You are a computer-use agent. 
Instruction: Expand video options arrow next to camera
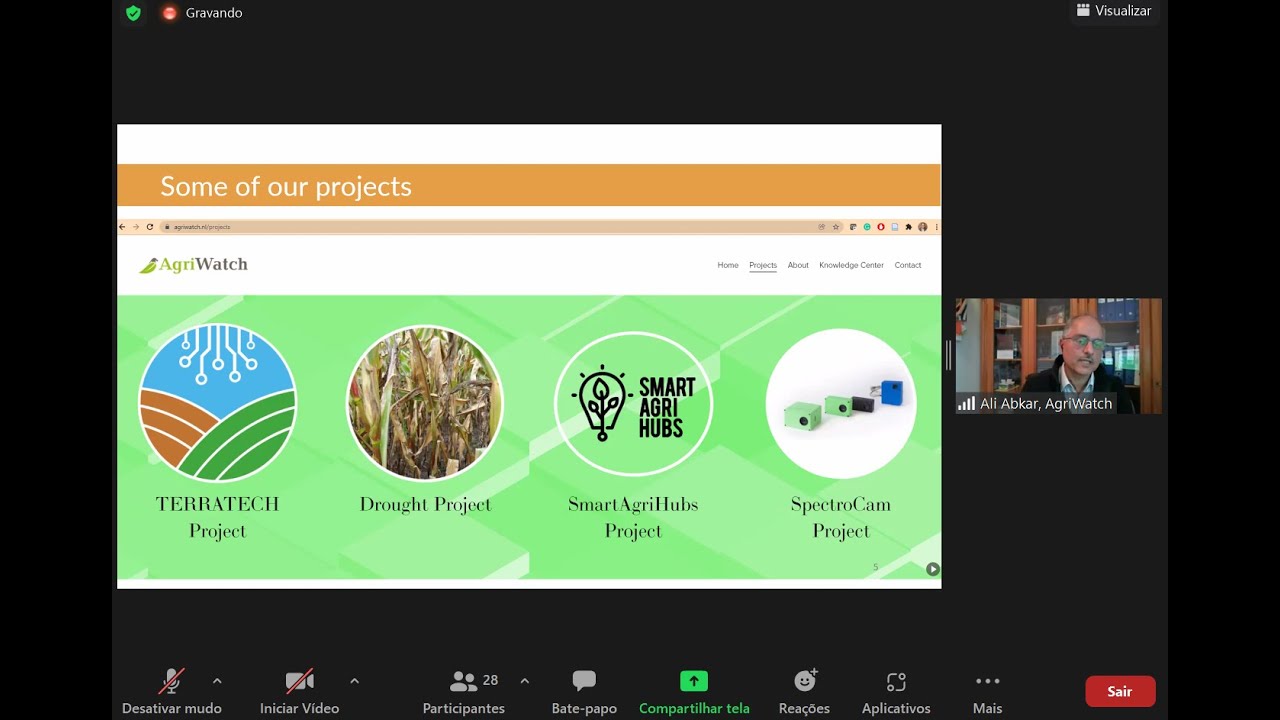[x=354, y=681]
